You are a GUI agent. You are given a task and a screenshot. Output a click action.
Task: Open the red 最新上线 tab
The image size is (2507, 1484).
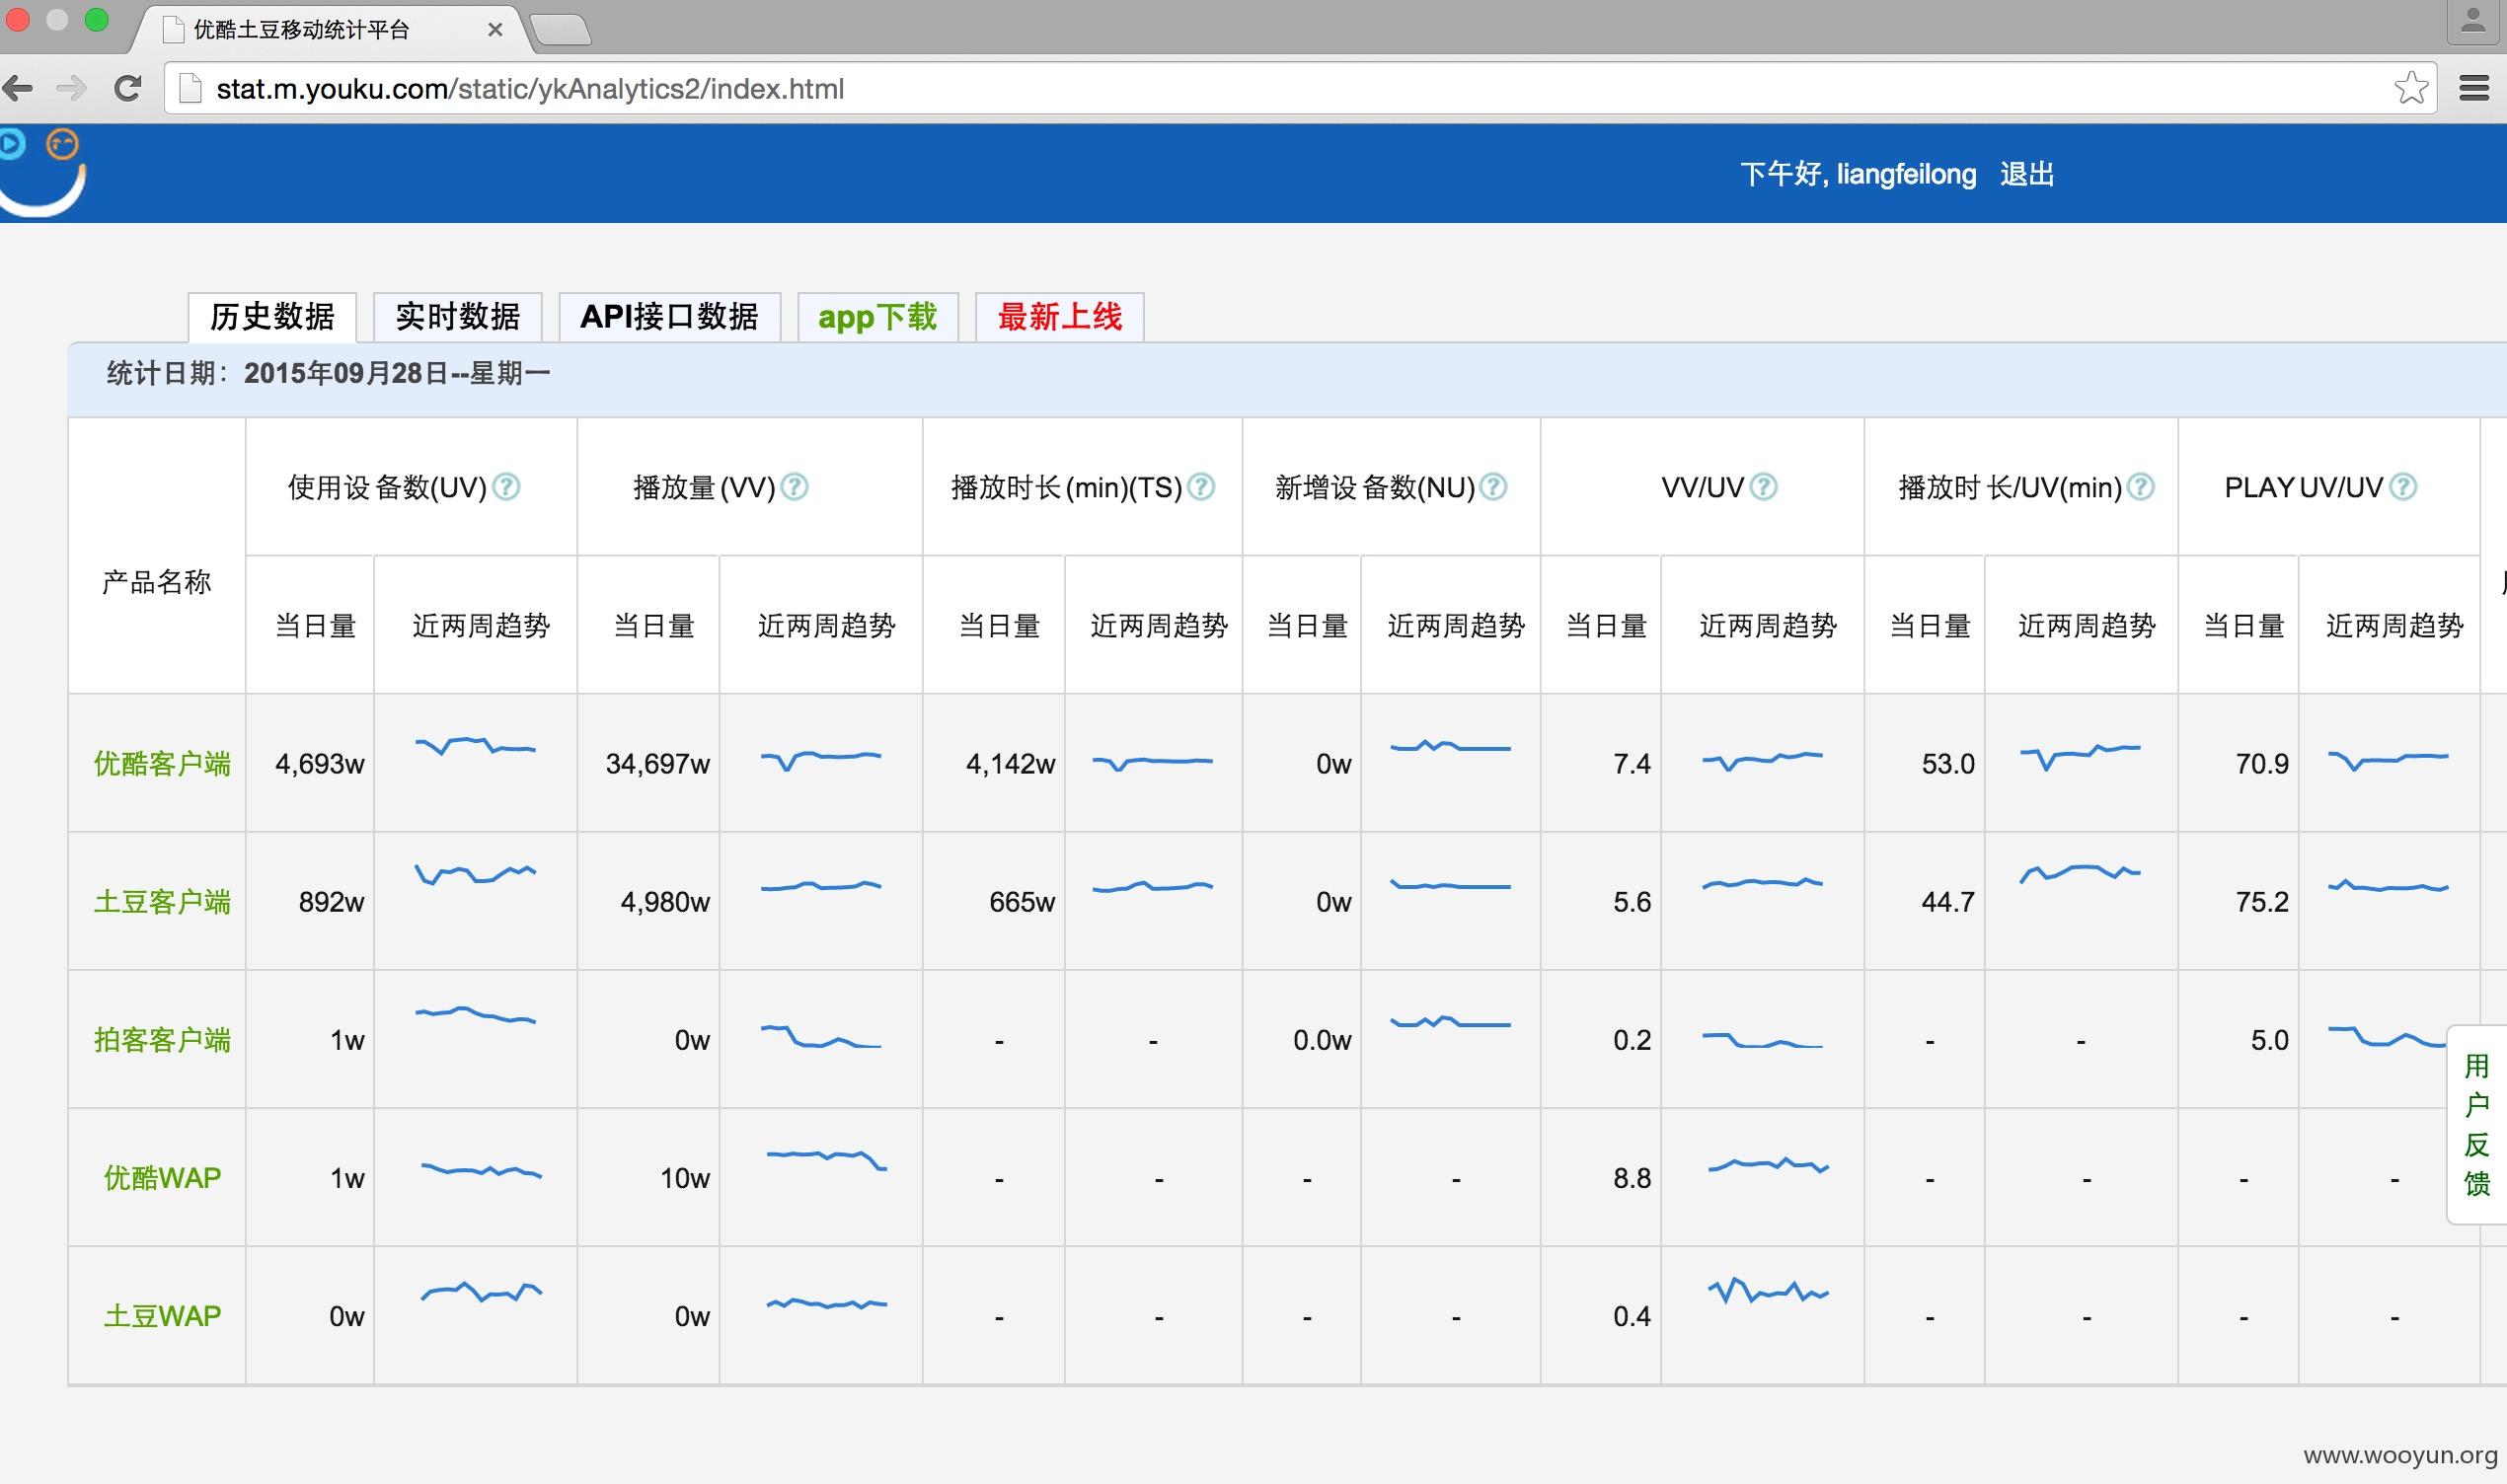(1060, 317)
